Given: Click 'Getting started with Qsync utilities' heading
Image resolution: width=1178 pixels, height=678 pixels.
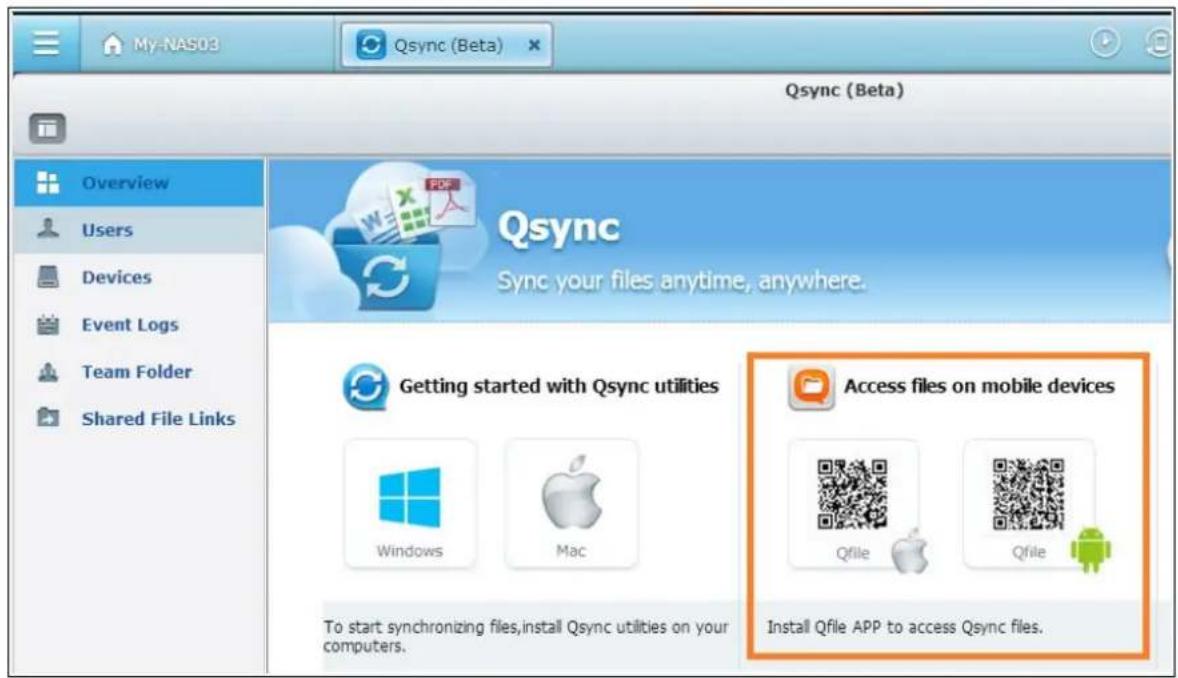Looking at the screenshot, I should [x=559, y=386].
